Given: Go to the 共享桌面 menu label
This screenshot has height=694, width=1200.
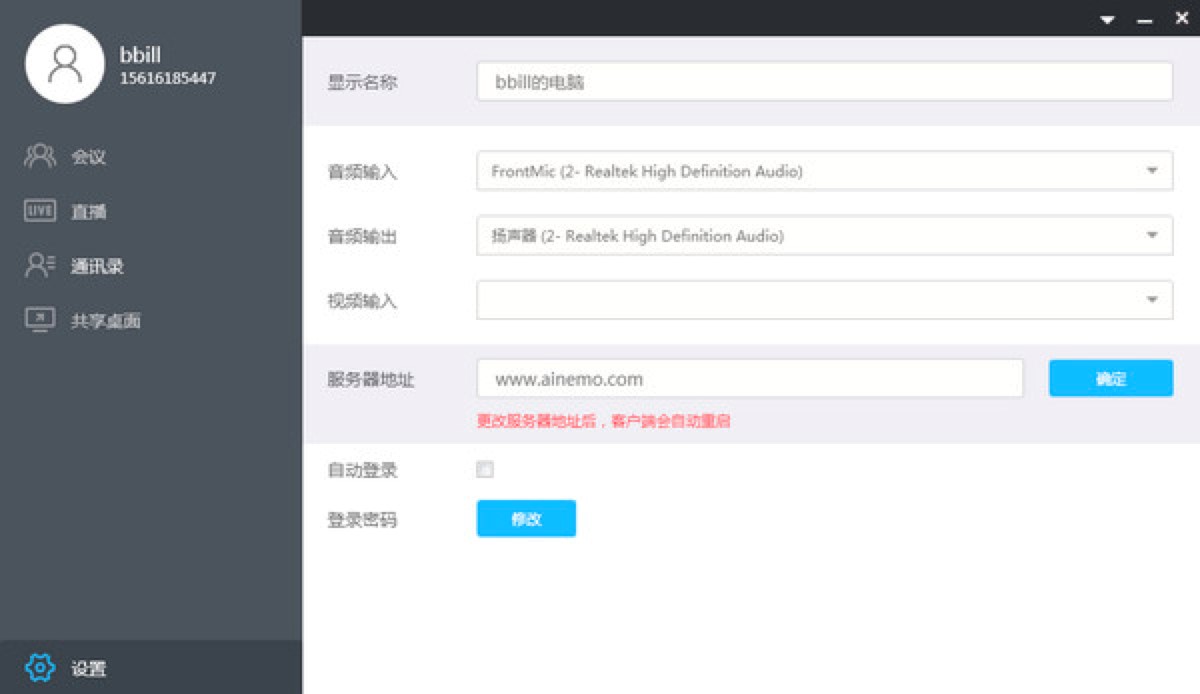Looking at the screenshot, I should [x=105, y=321].
